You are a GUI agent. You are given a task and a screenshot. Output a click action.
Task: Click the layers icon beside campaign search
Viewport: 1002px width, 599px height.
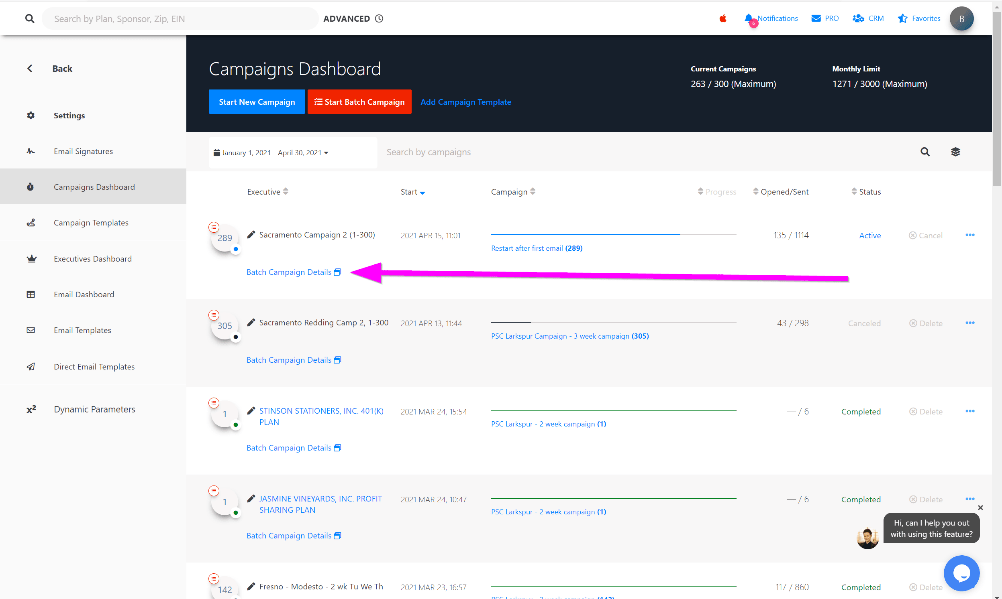pos(955,152)
